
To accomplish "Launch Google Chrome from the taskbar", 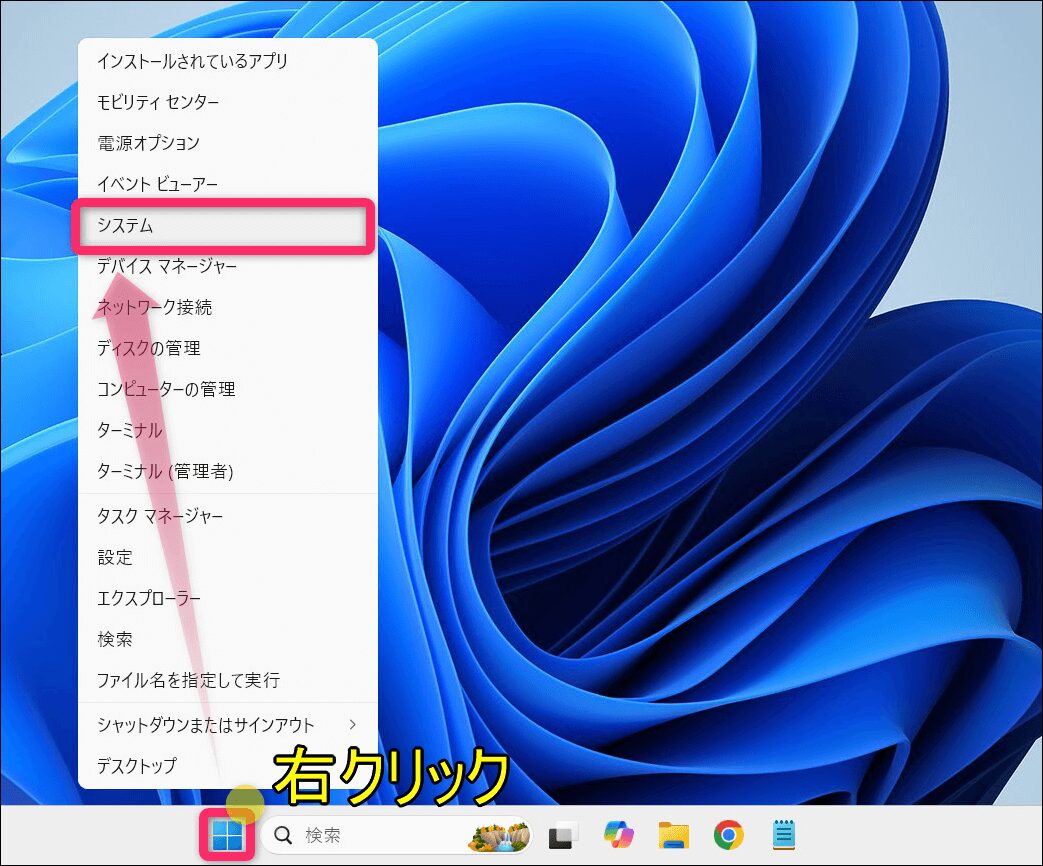I will click(729, 835).
